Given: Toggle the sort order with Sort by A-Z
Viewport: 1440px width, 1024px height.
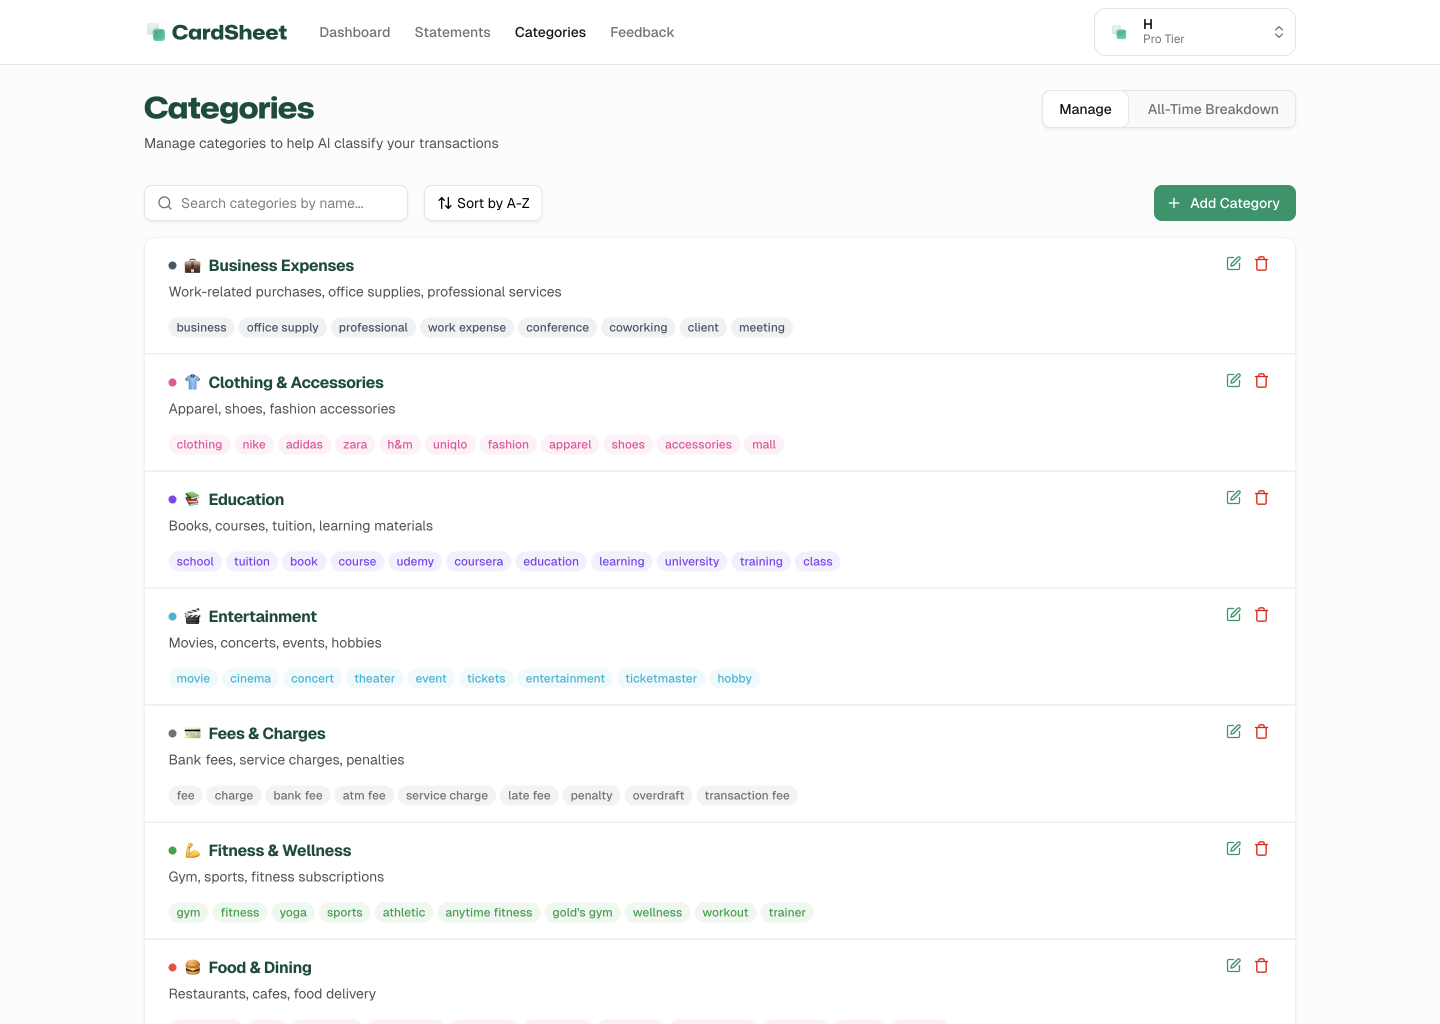Looking at the screenshot, I should pyautogui.click(x=483, y=202).
